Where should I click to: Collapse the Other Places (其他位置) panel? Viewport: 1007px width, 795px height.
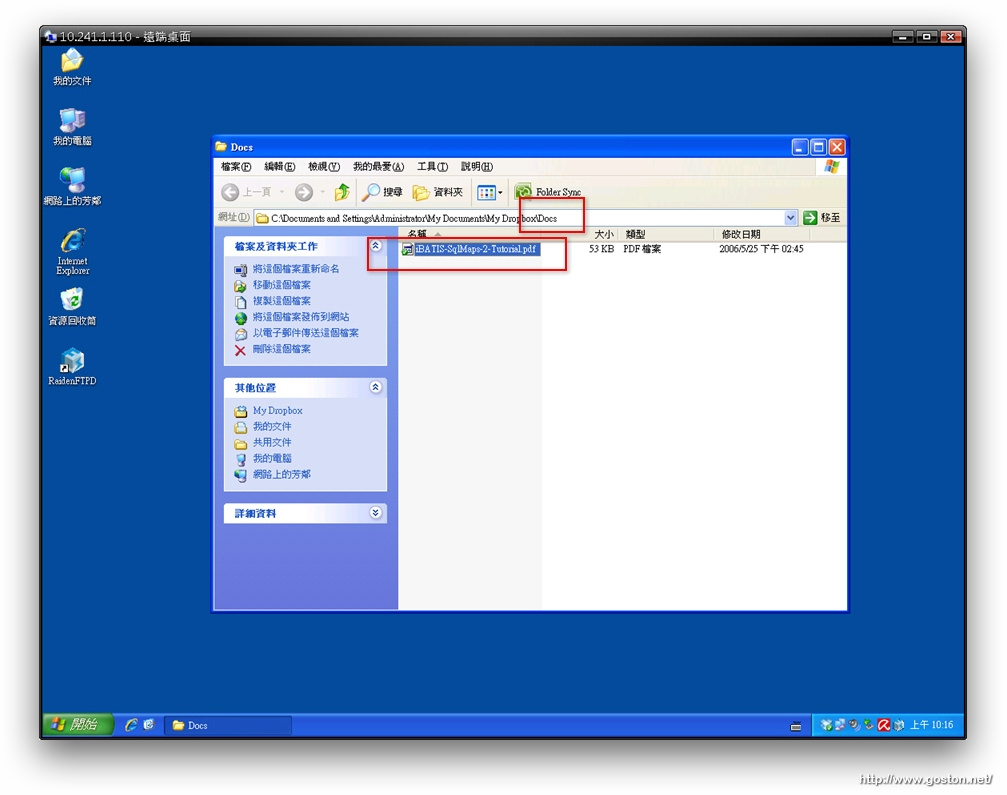click(376, 387)
